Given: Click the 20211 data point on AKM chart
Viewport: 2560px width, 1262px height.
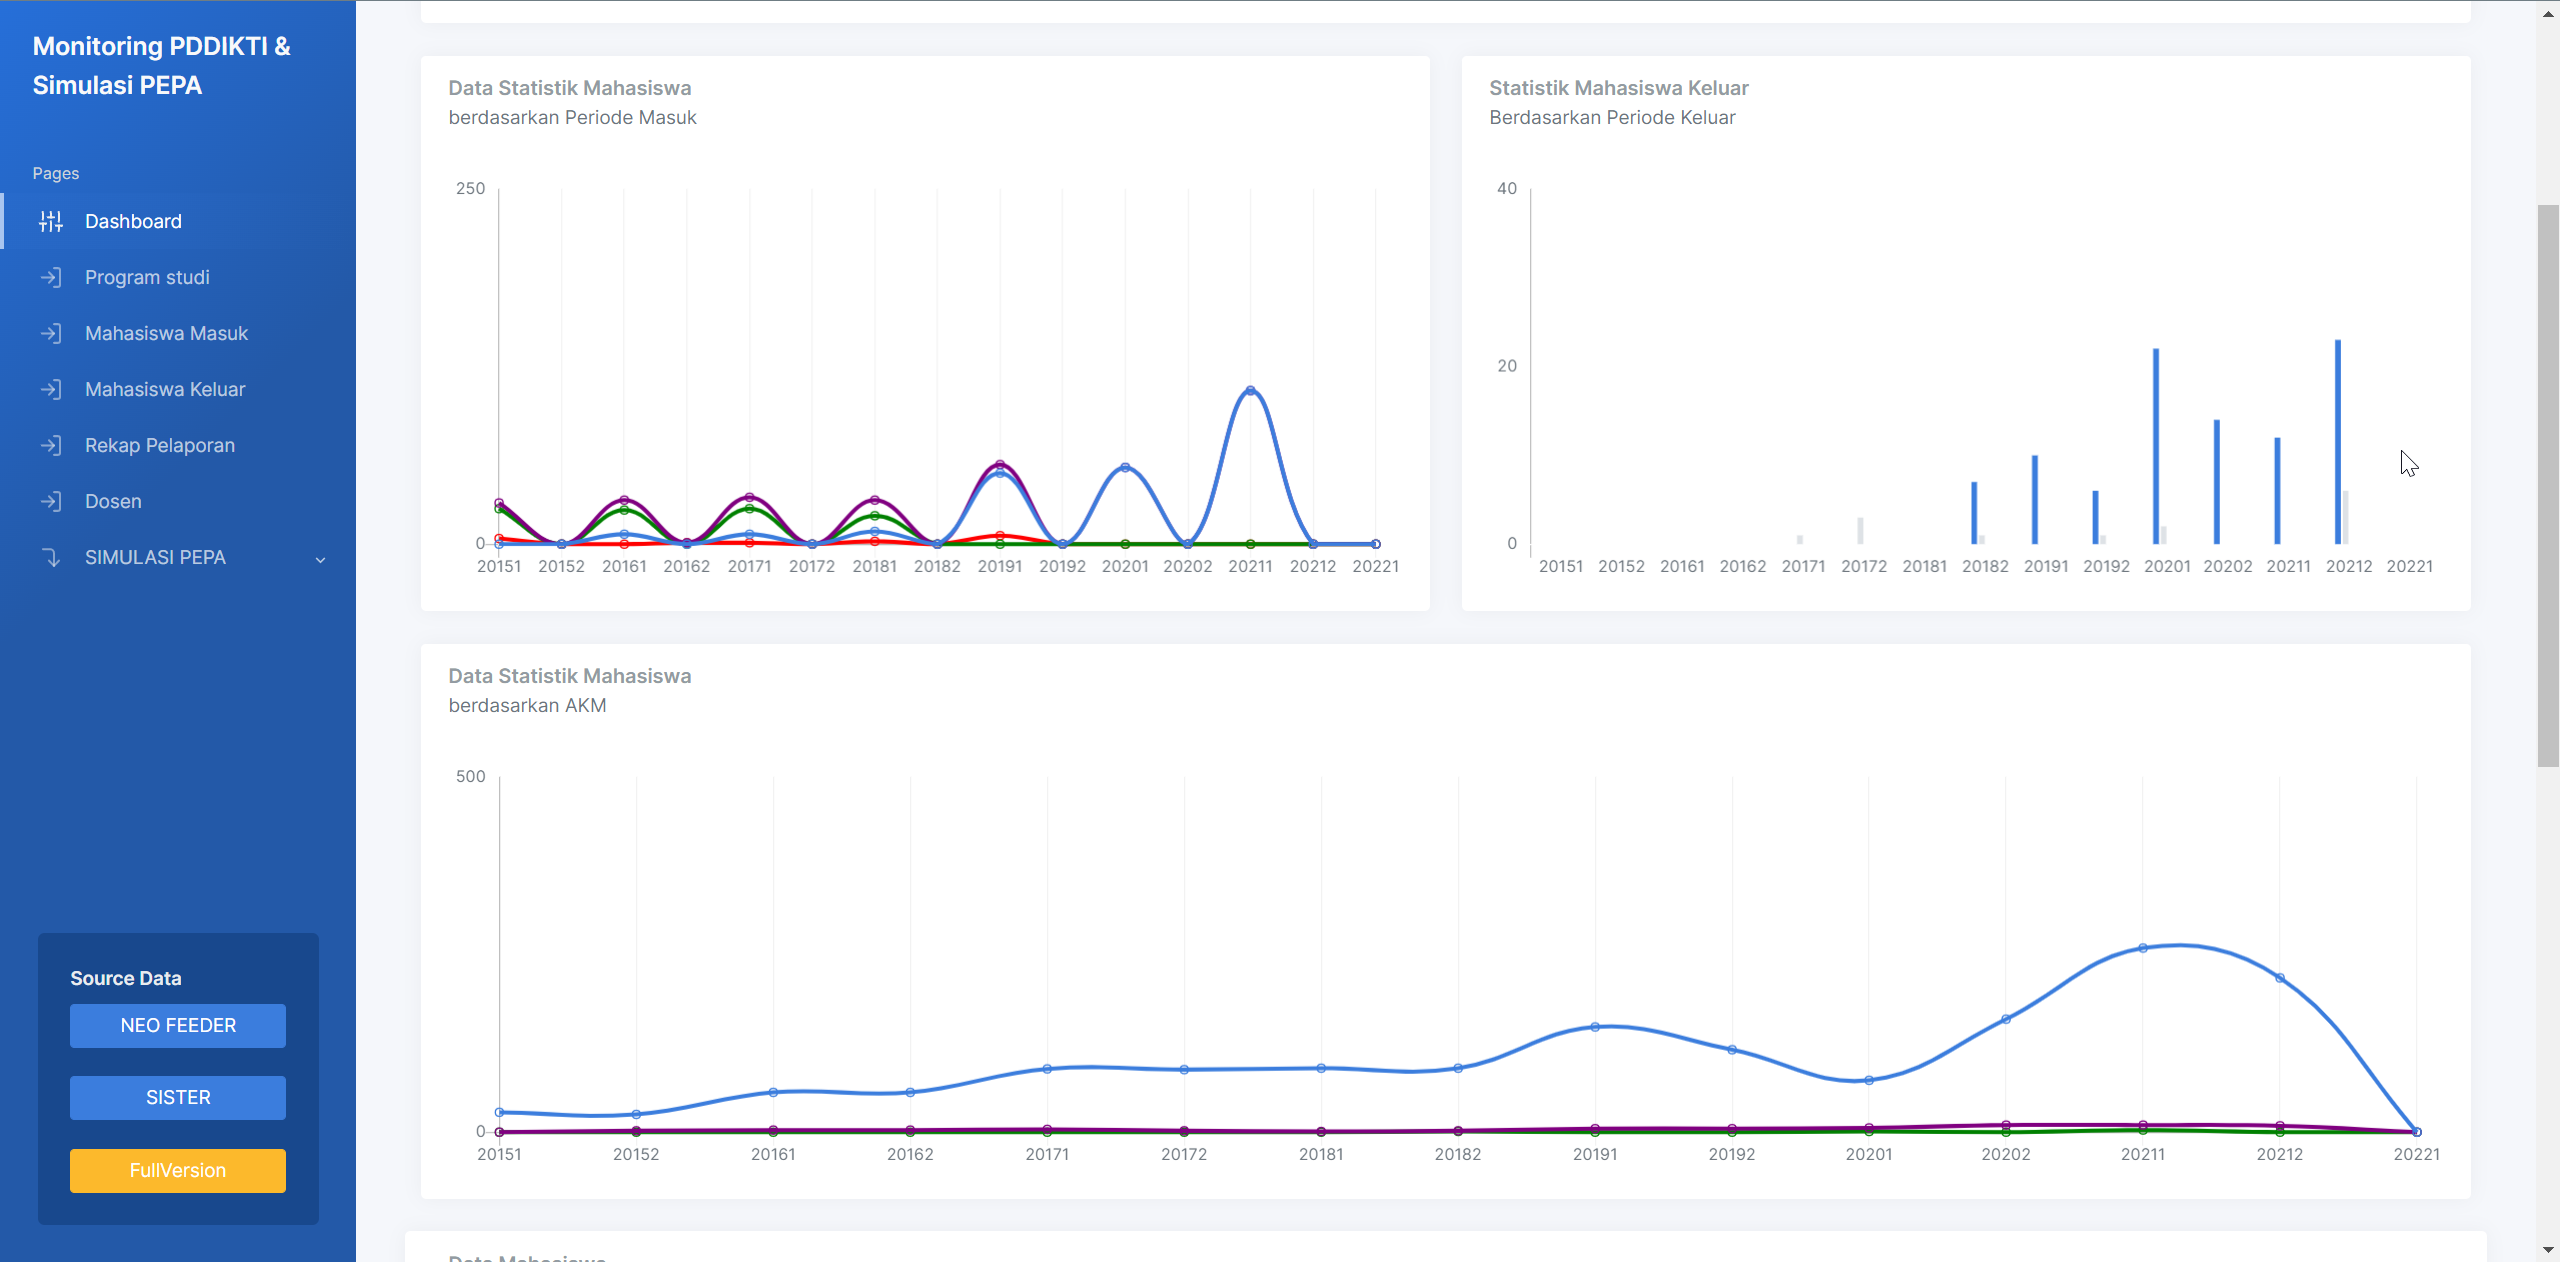Looking at the screenshot, I should tap(2143, 948).
